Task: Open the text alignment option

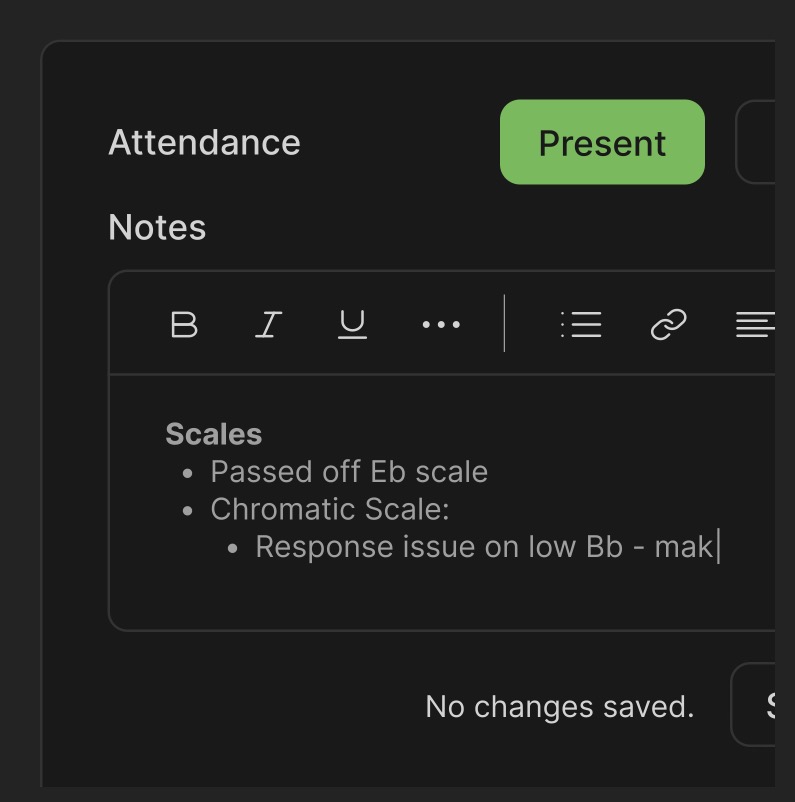Action: [757, 324]
